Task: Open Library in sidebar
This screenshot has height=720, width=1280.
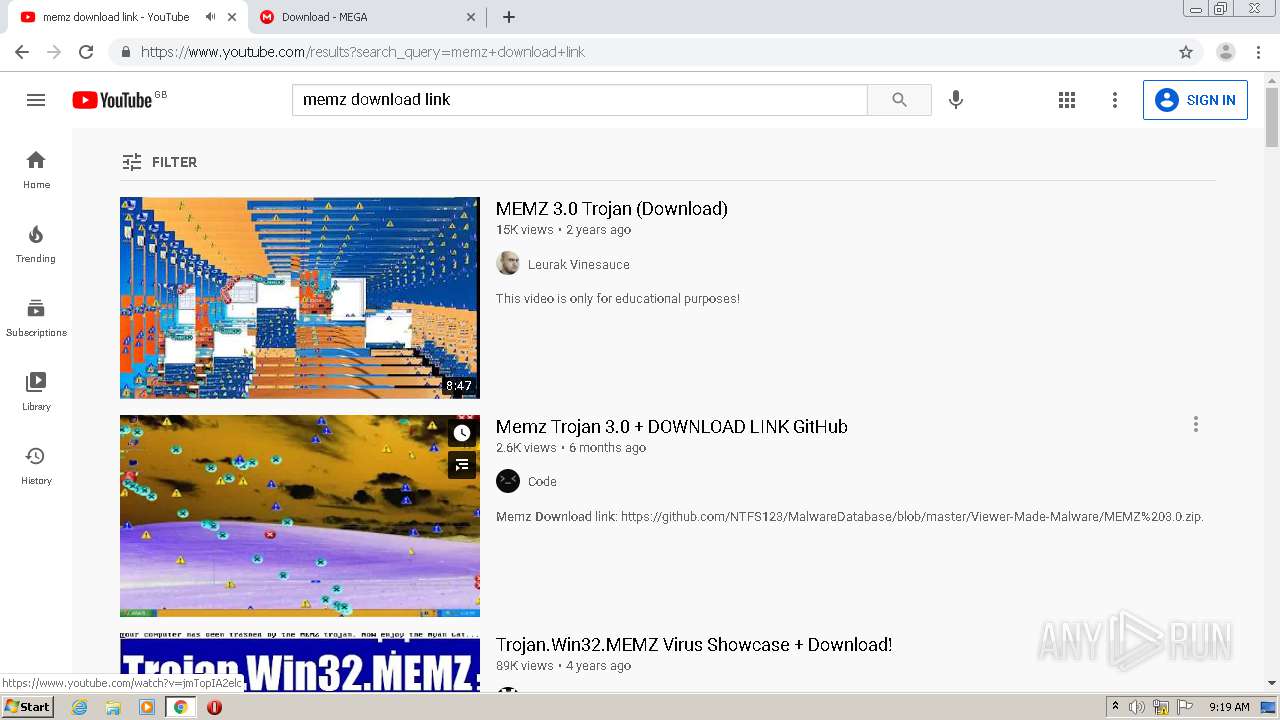Action: 36,392
